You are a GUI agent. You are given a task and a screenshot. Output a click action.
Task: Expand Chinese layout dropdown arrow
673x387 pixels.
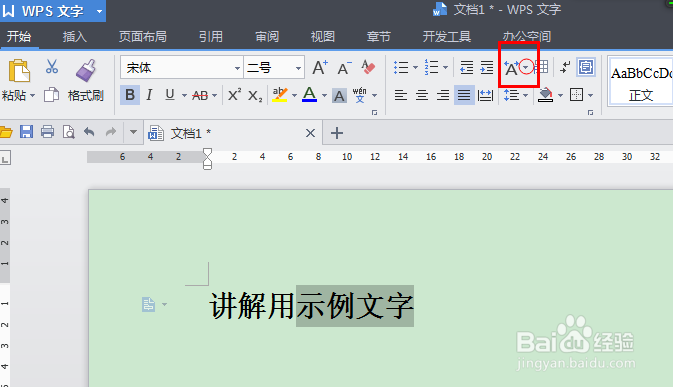click(x=526, y=67)
